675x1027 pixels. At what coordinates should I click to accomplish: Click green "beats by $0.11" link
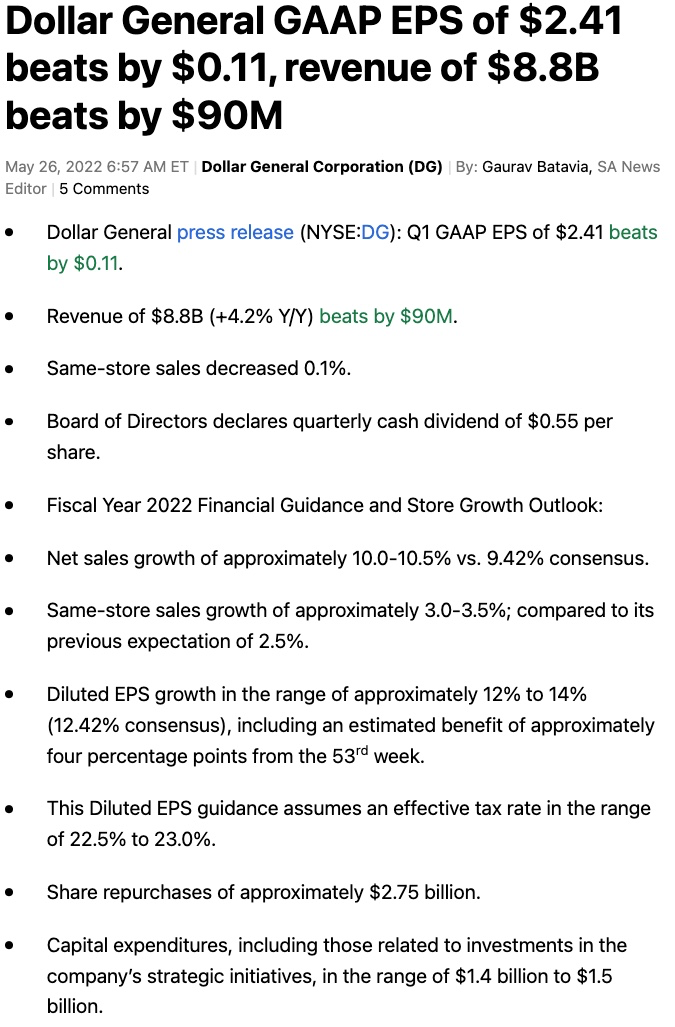(633, 232)
